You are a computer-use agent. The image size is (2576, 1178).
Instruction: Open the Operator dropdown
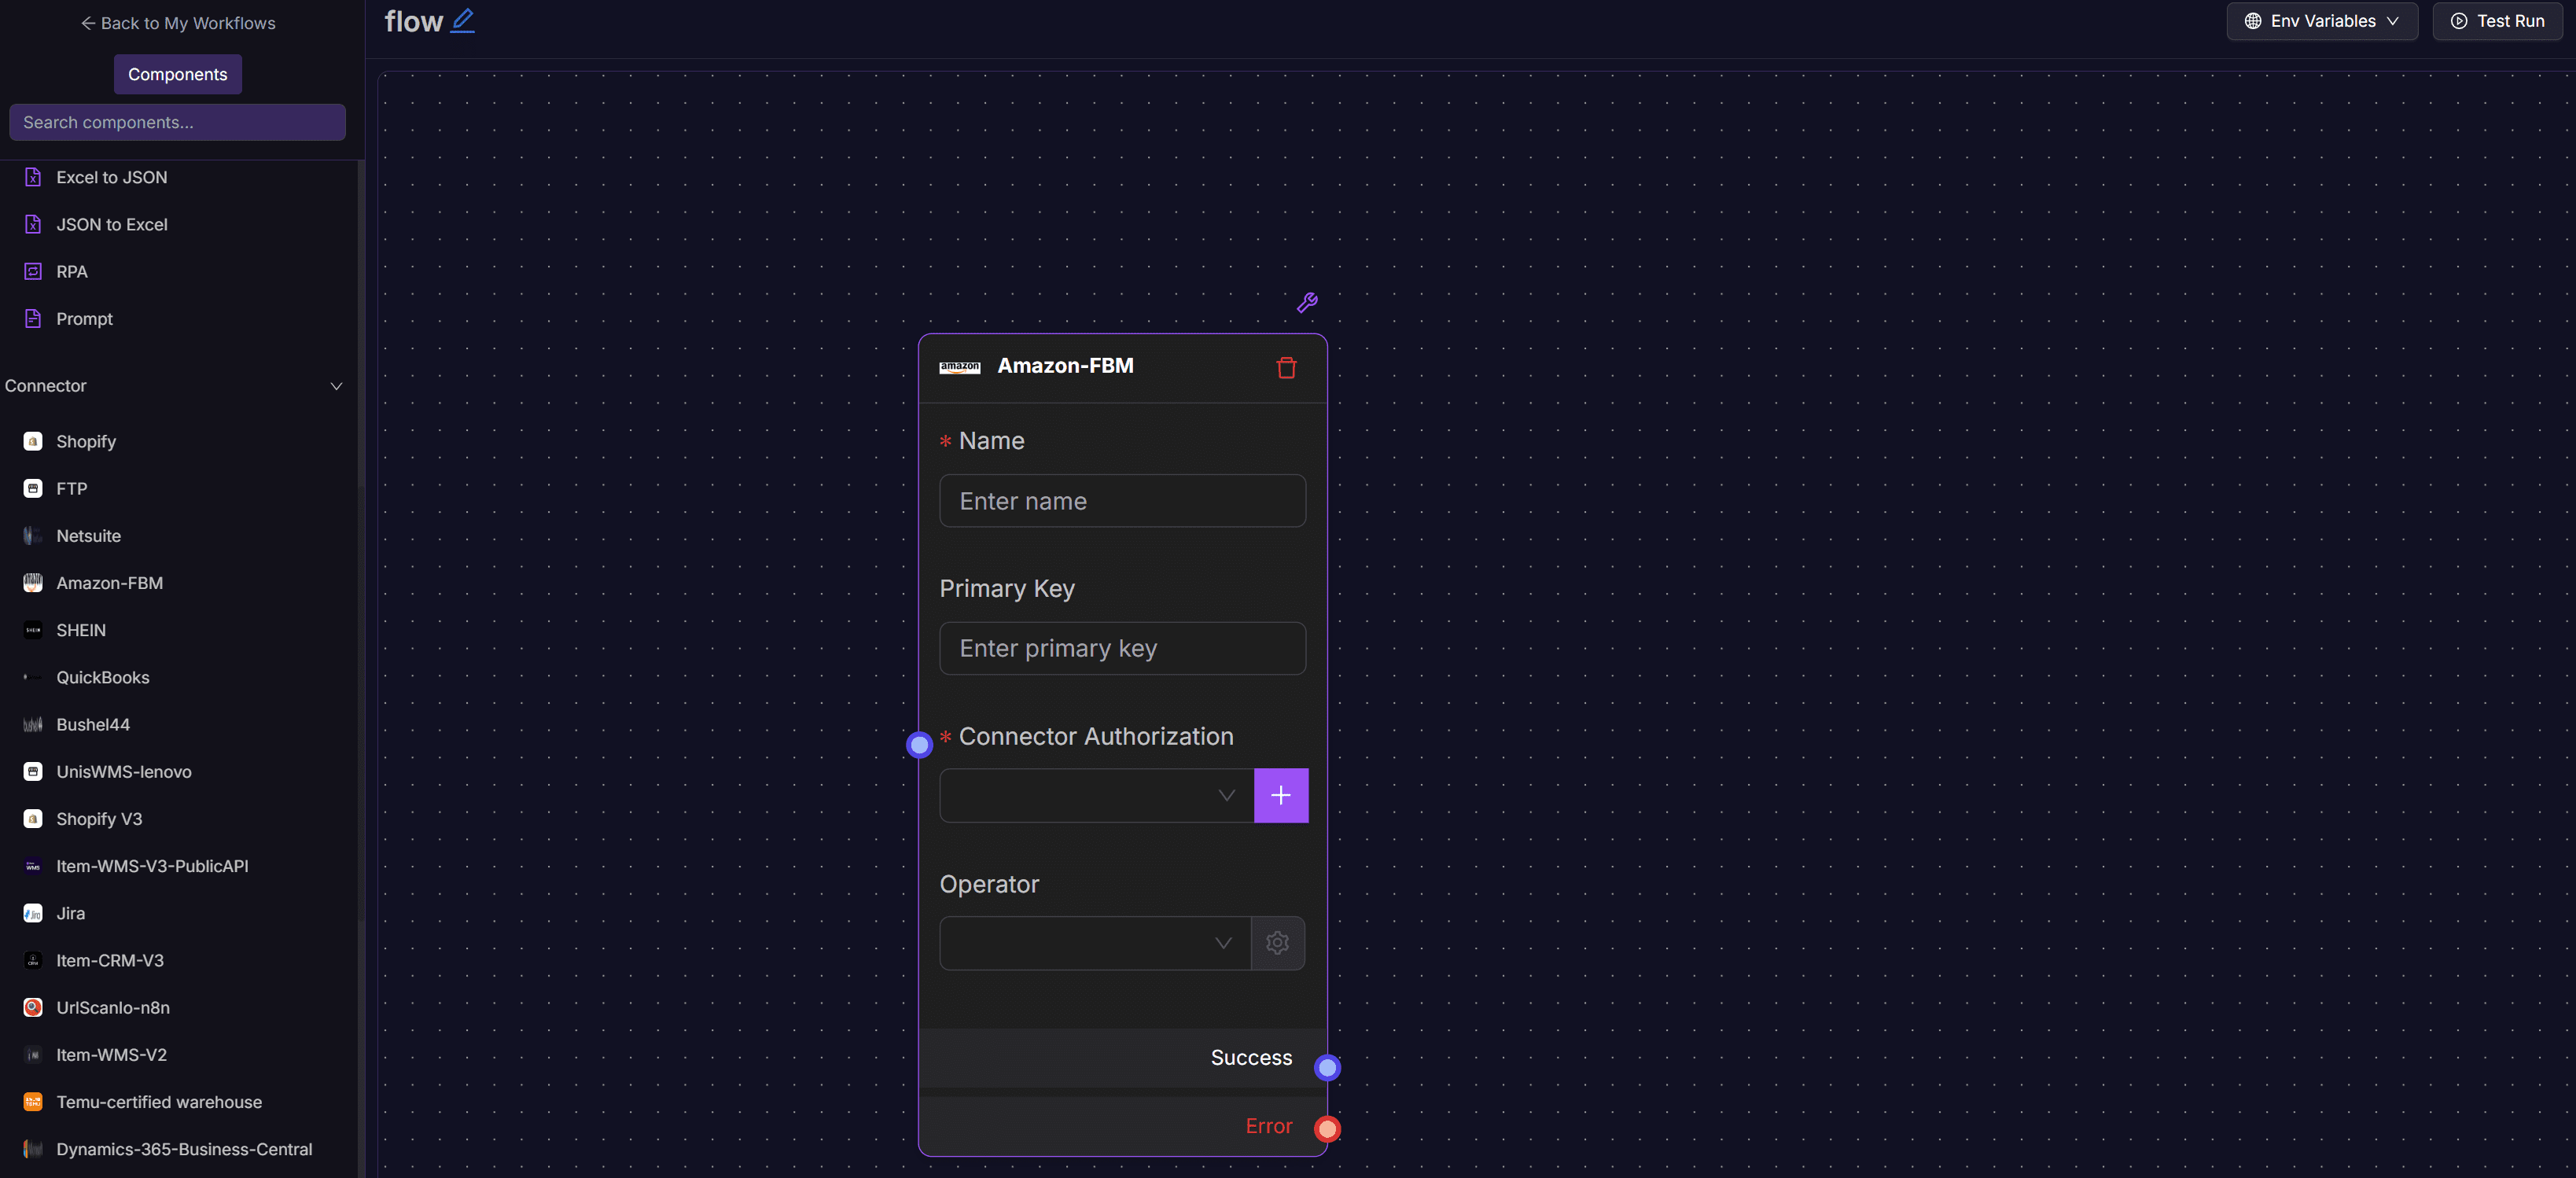click(x=1094, y=943)
